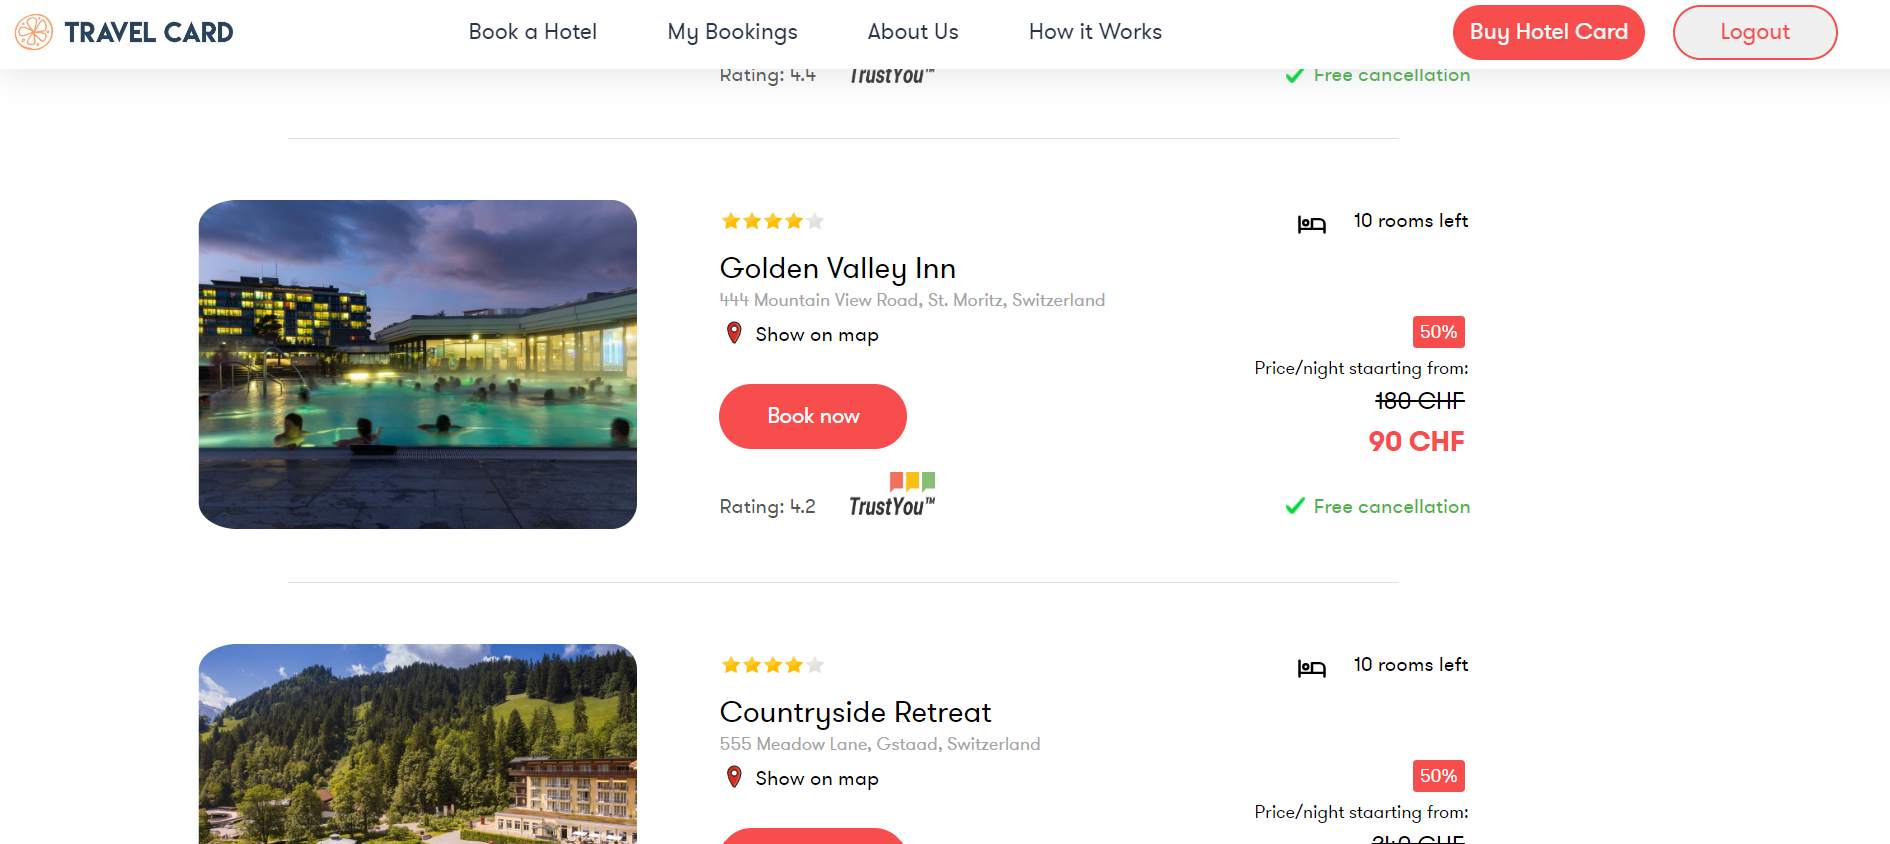Open How it Works page
This screenshot has width=1890, height=844.
pyautogui.click(x=1095, y=32)
